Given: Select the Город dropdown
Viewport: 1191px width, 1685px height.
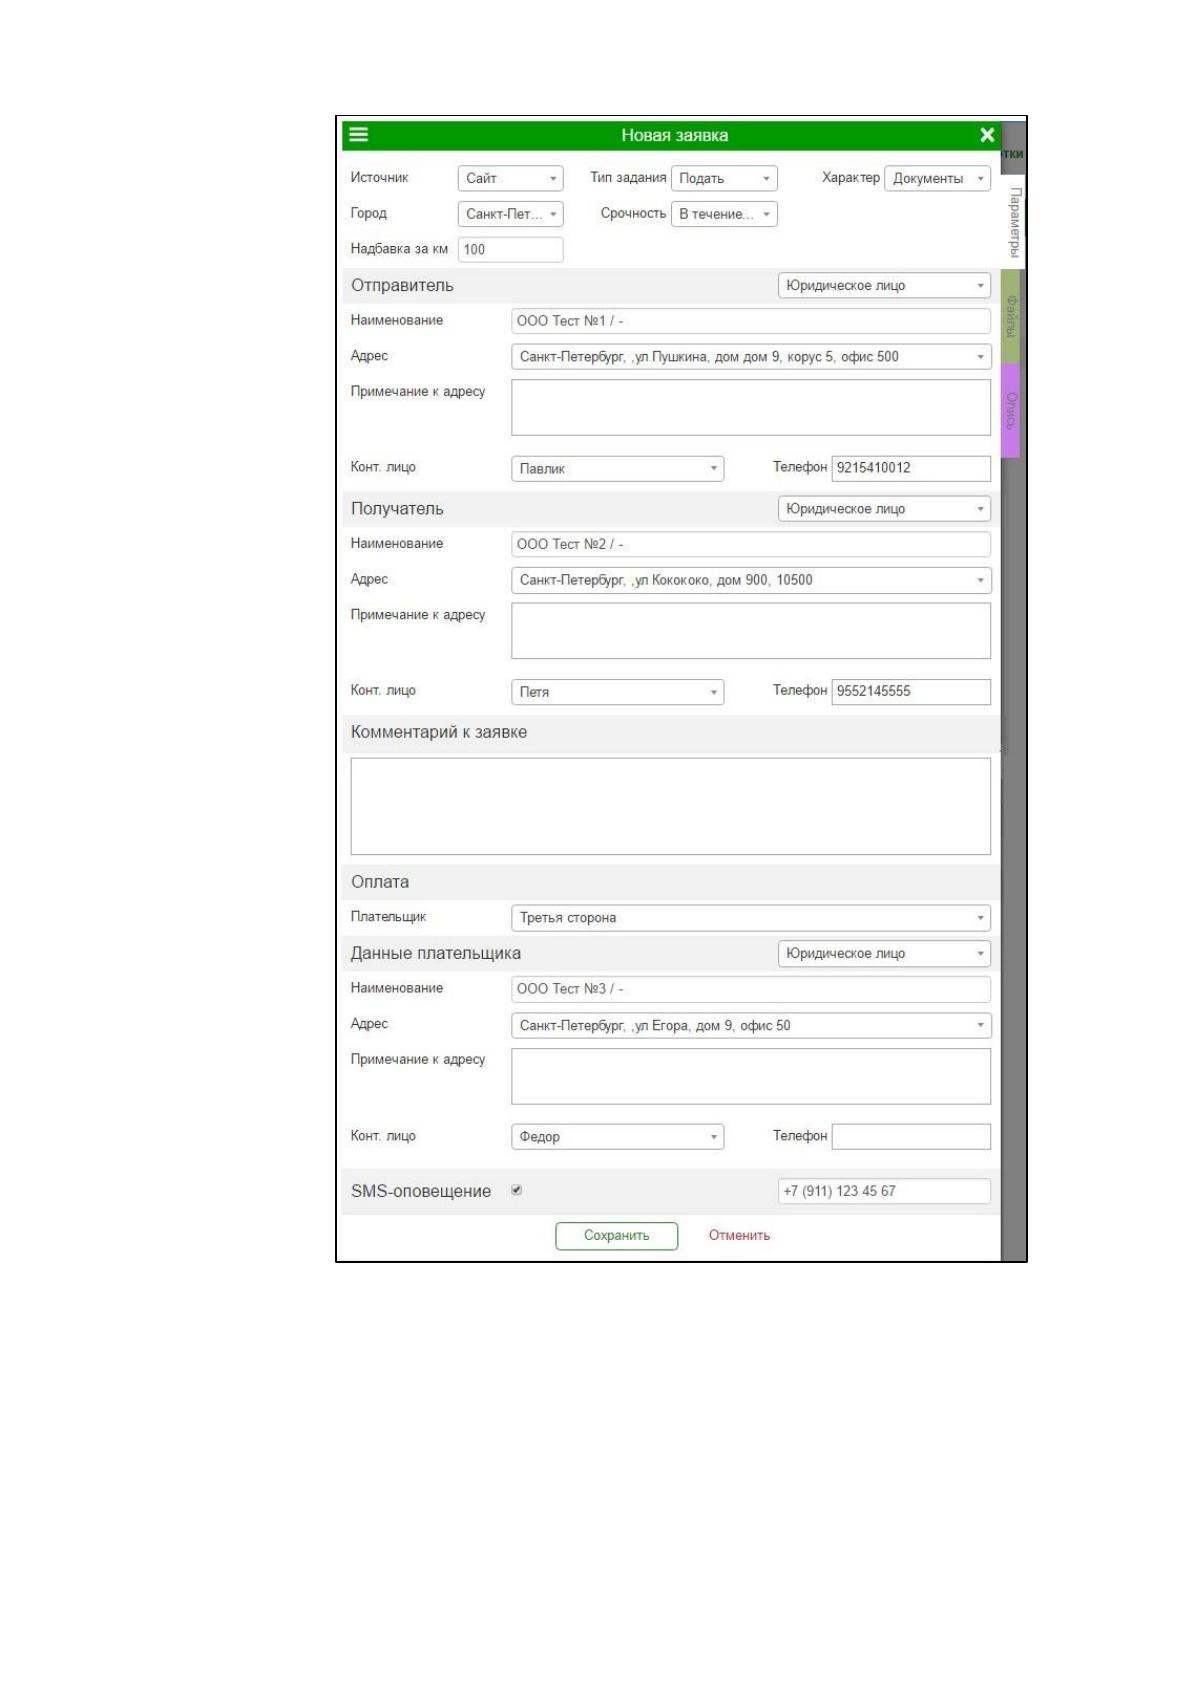Looking at the screenshot, I should click(511, 214).
